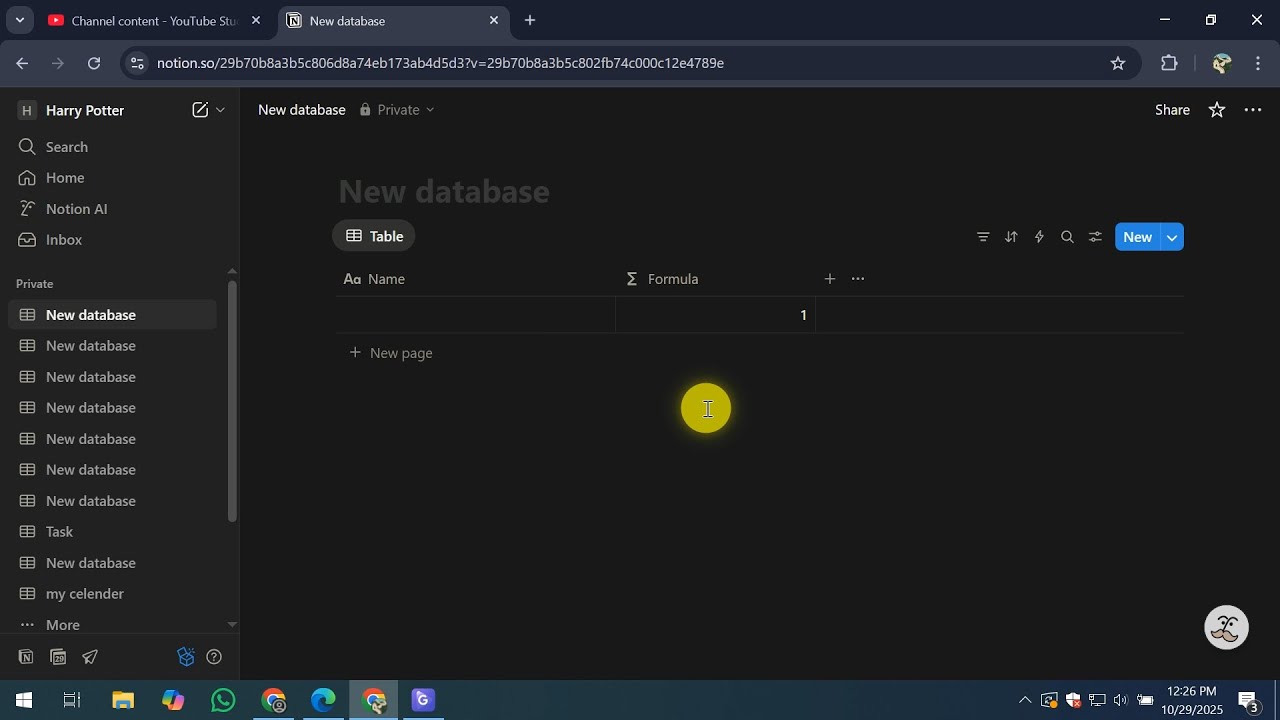Click the sparkle cube icon in sidebar footer
Screen dimensions: 1280x720
tap(186, 657)
